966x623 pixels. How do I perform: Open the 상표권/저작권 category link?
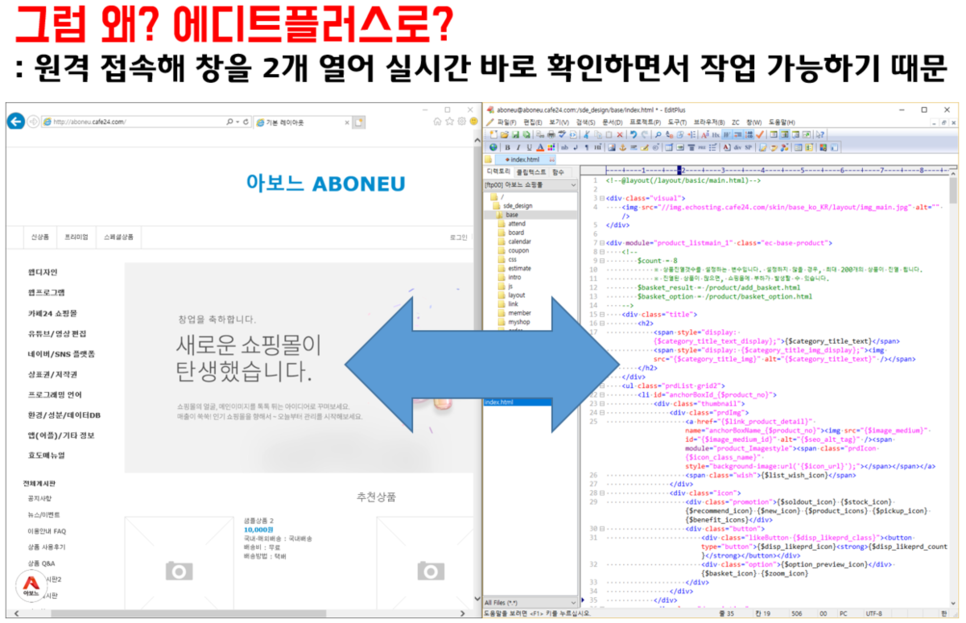pos(52,374)
